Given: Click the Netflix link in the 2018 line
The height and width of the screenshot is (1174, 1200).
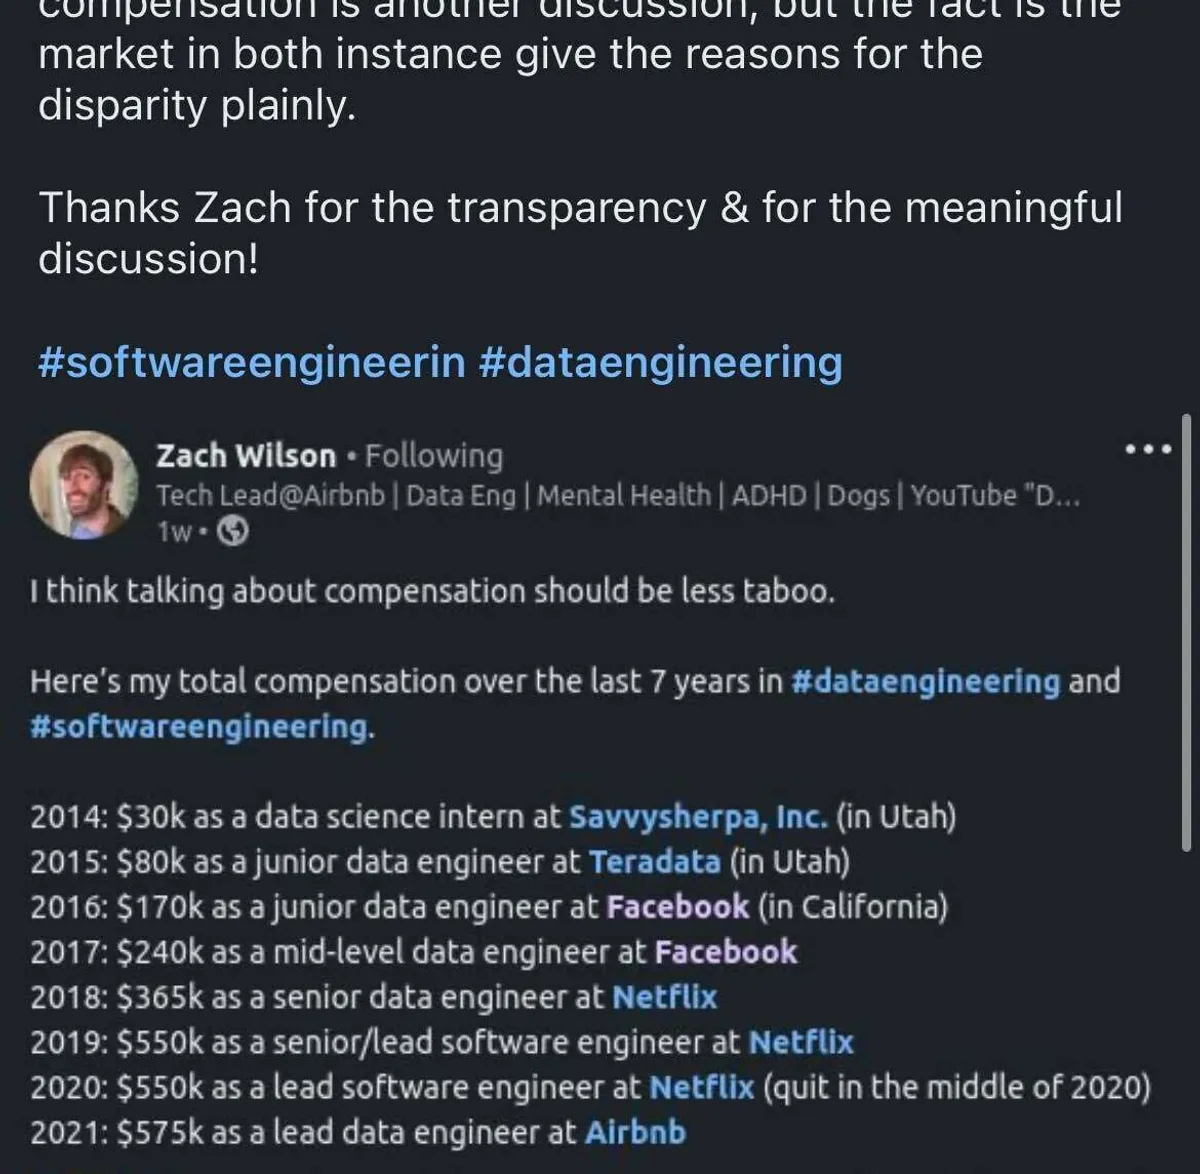Looking at the screenshot, I should [664, 997].
